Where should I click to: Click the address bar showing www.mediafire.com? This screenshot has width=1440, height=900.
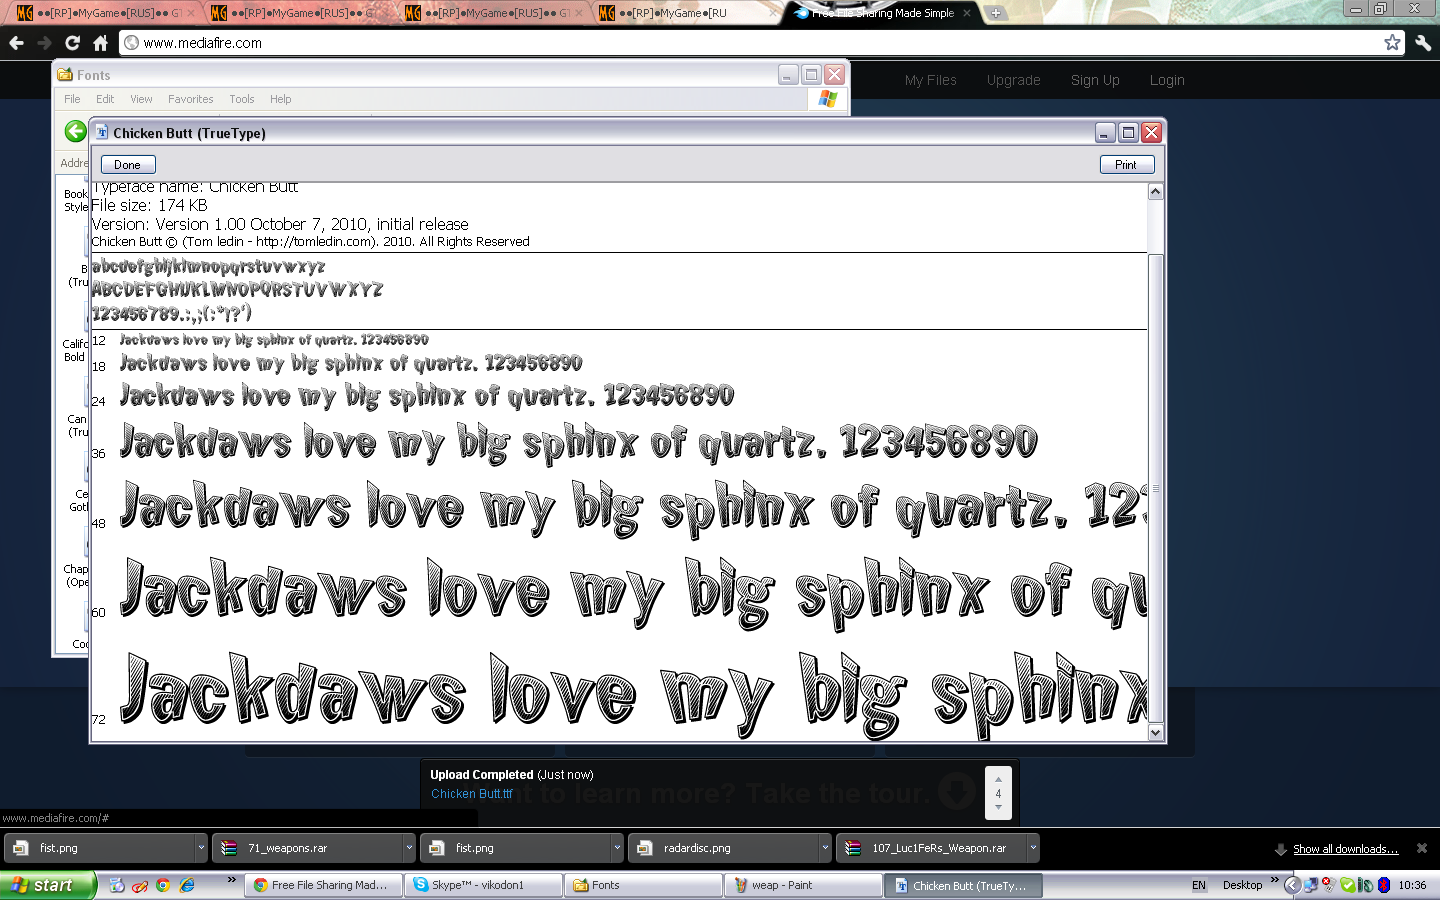tap(700, 43)
